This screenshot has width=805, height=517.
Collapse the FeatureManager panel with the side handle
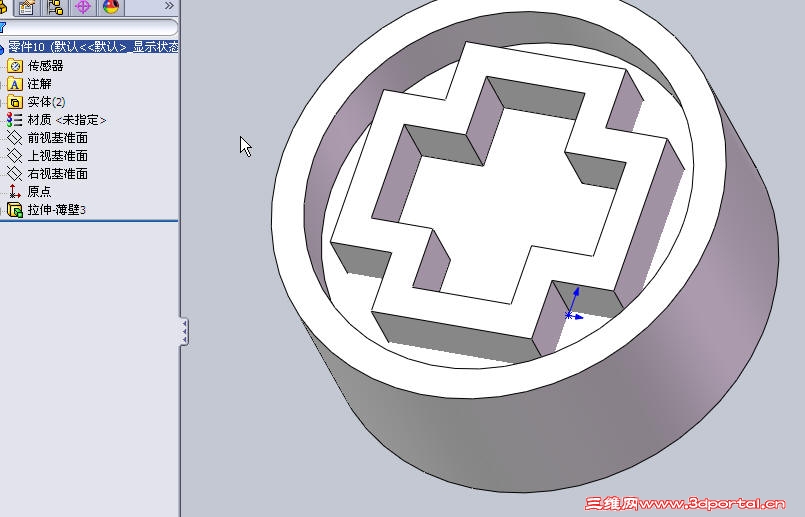[184, 332]
